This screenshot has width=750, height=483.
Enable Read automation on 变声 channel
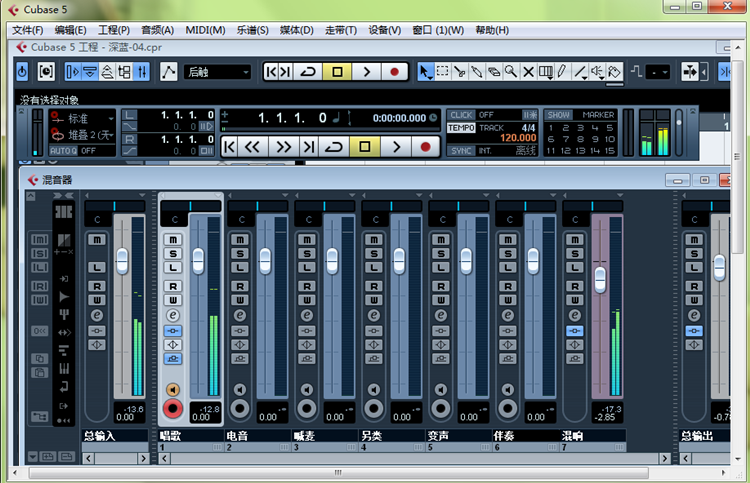point(441,286)
